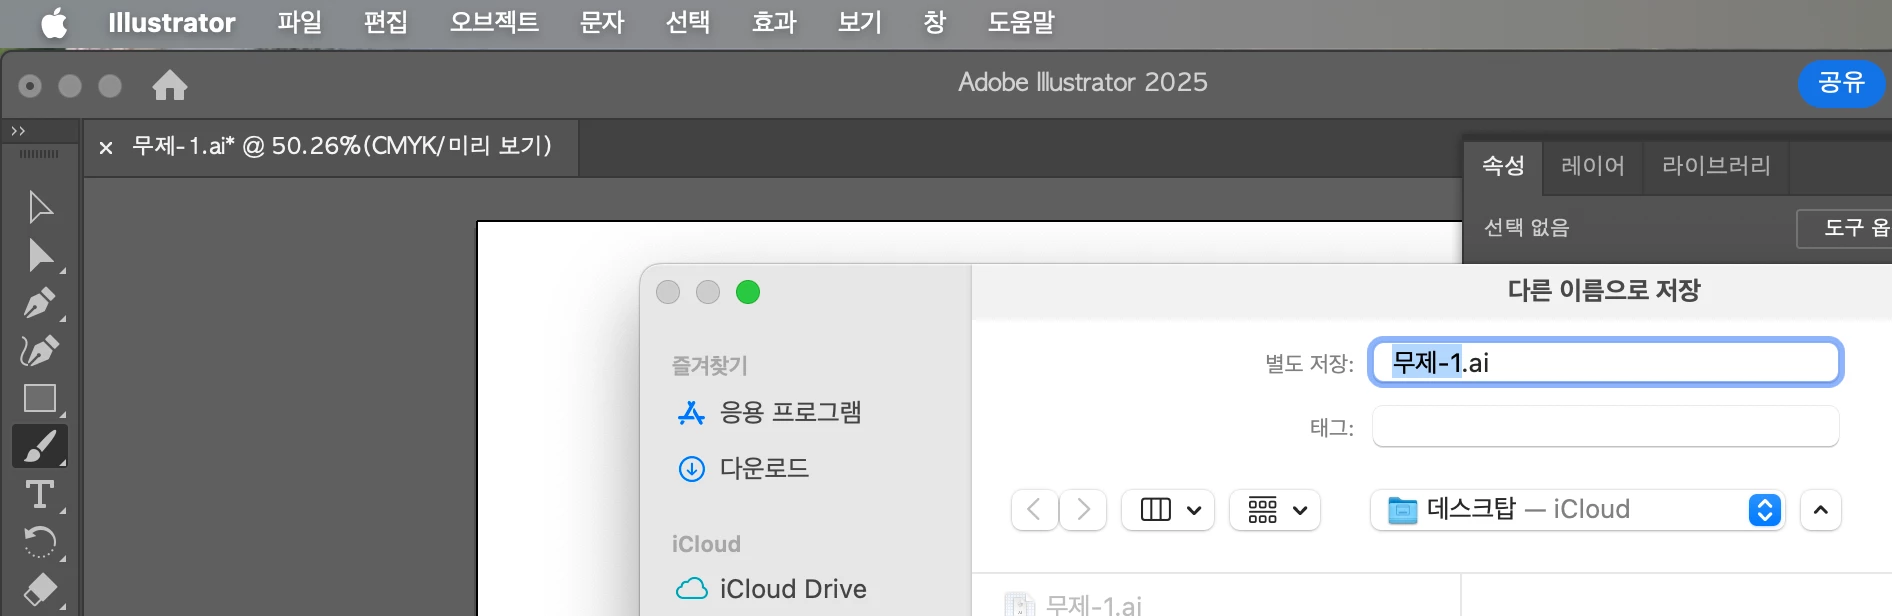Select the Eraser tool
The width and height of the screenshot is (1892, 616).
click(40, 590)
